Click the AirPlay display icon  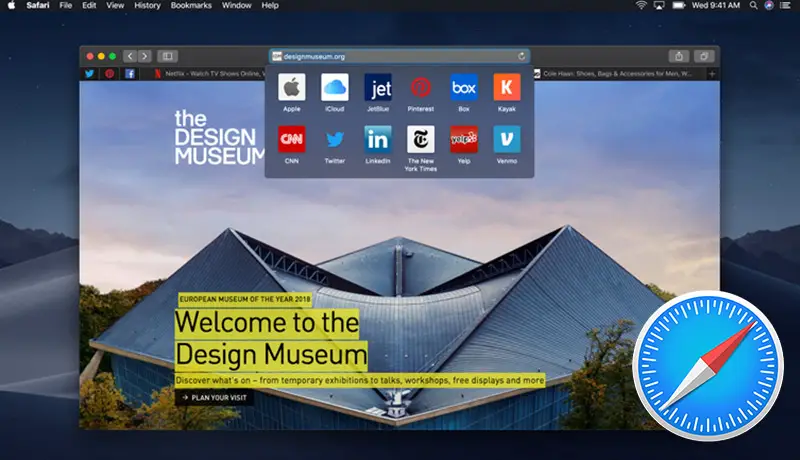pos(659,6)
